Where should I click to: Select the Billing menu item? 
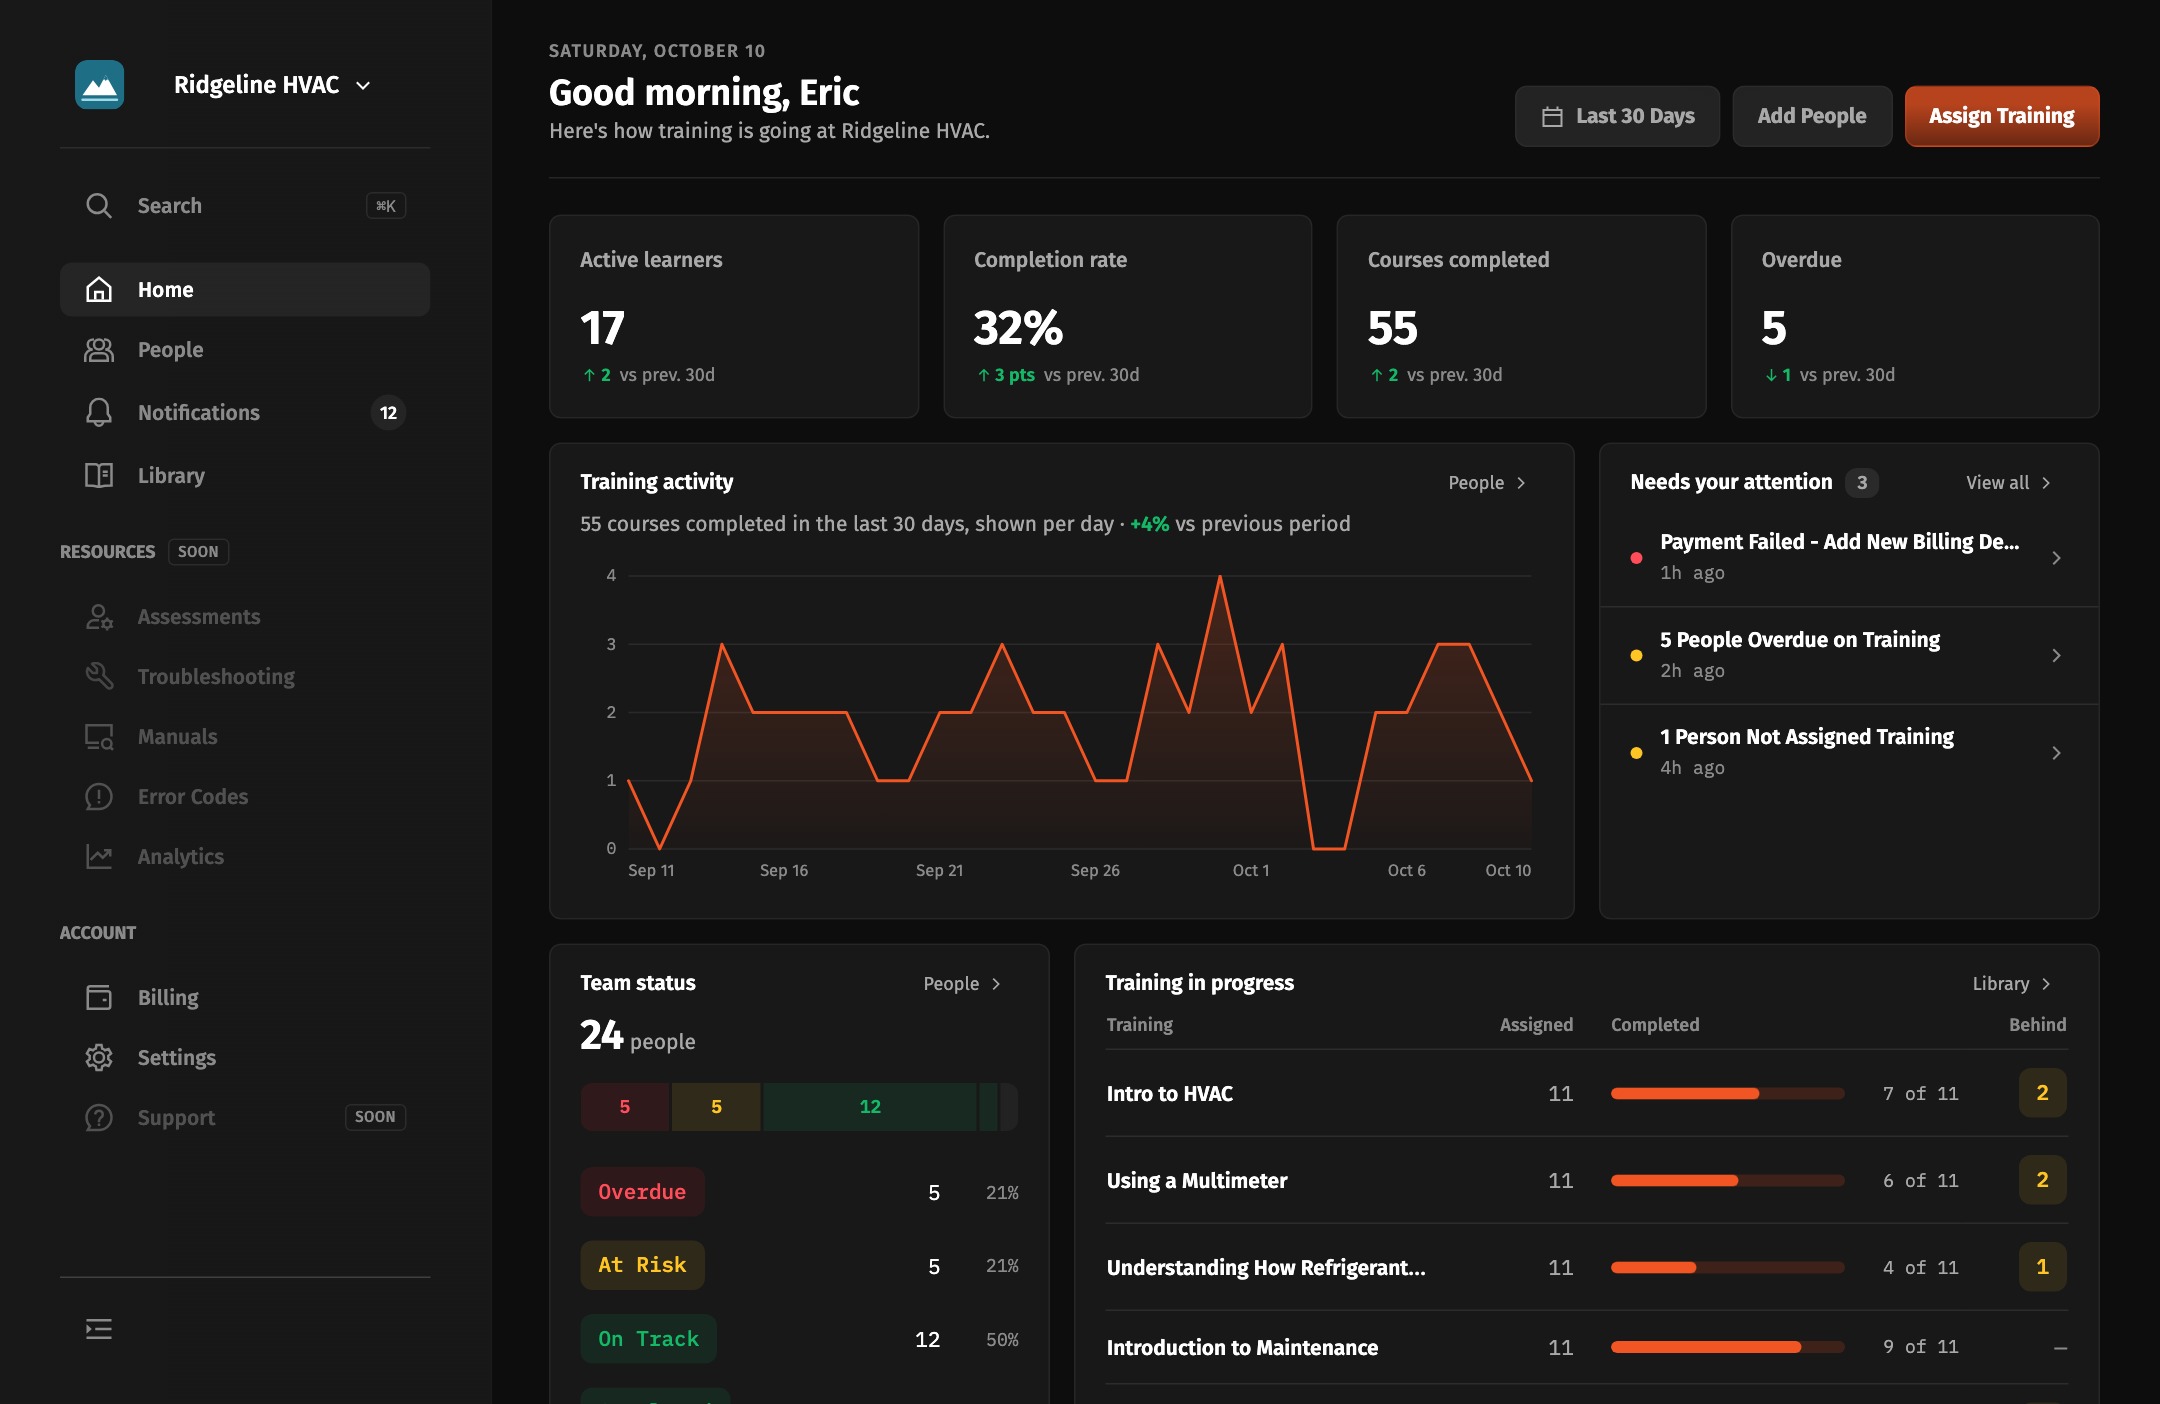(245, 997)
